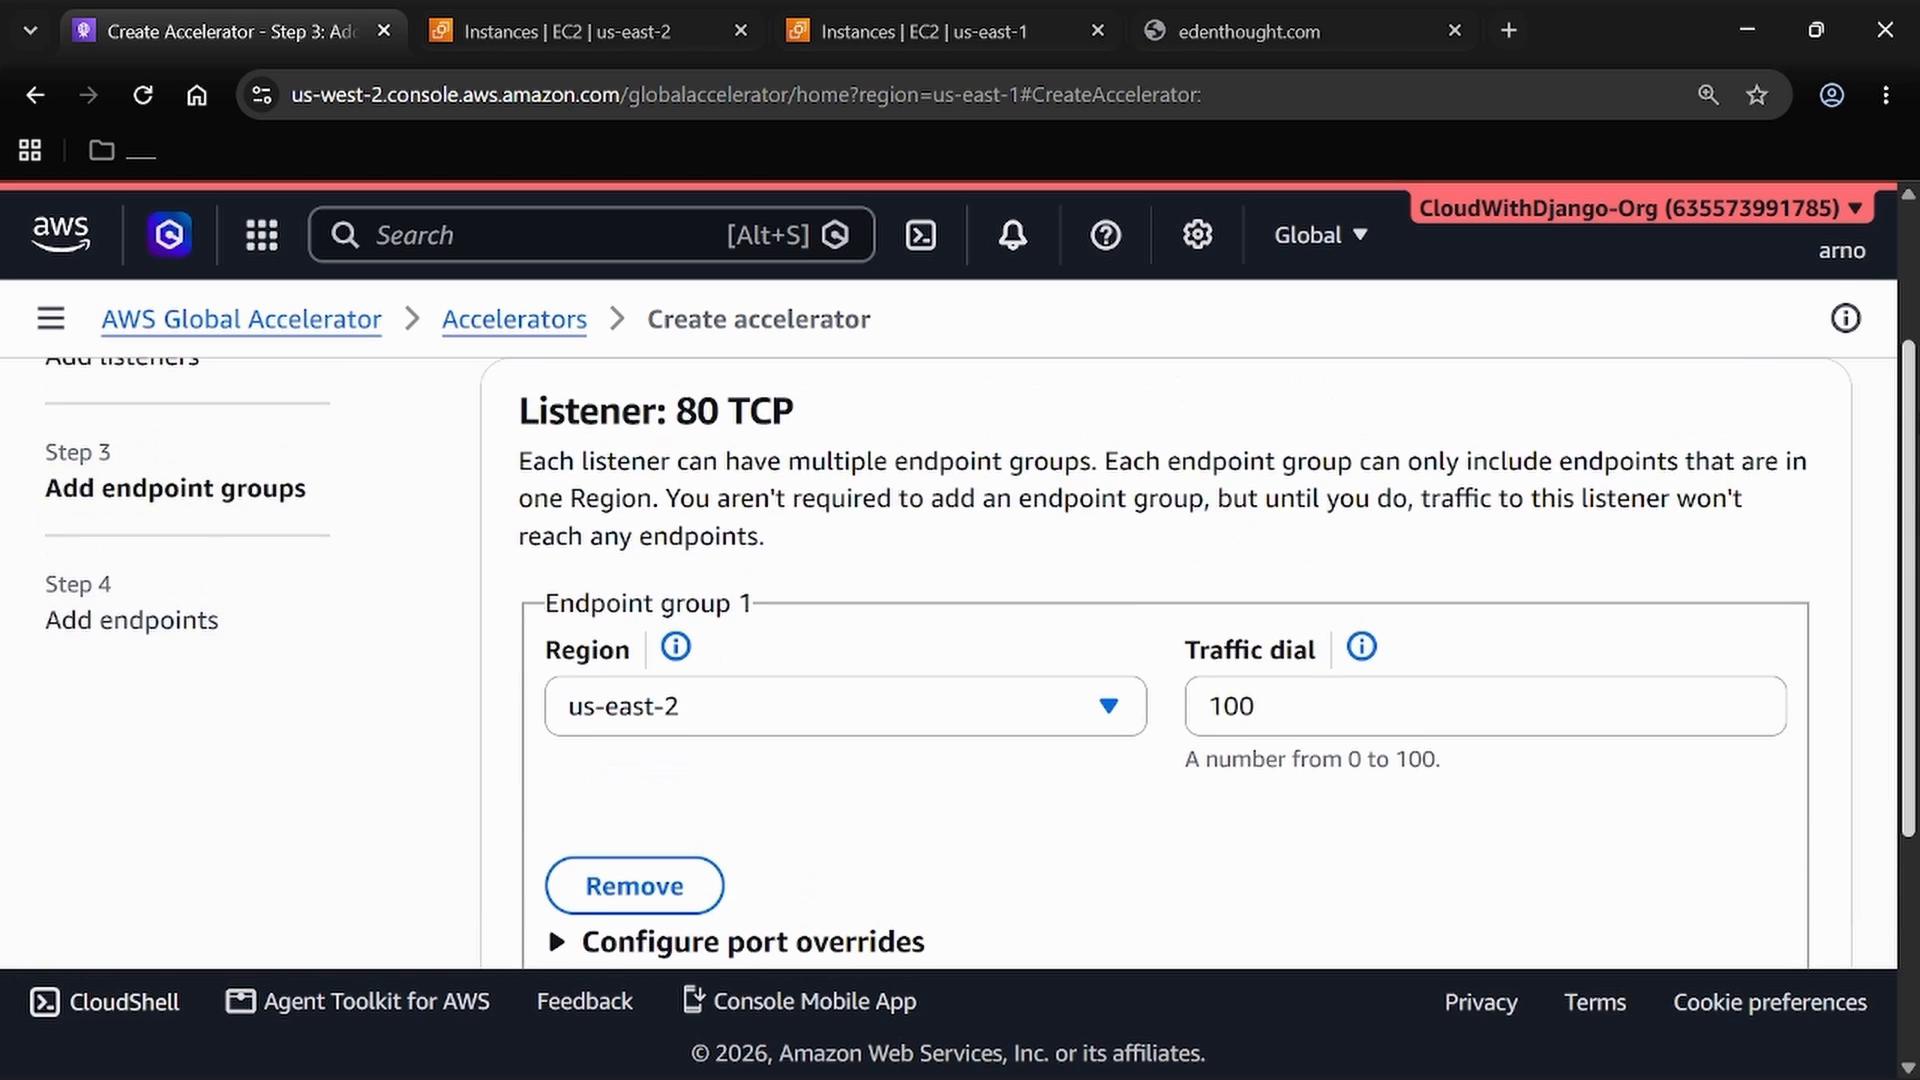Open the browser profile icon
Image resolution: width=1920 pixels, height=1080 pixels.
[x=1831, y=95]
